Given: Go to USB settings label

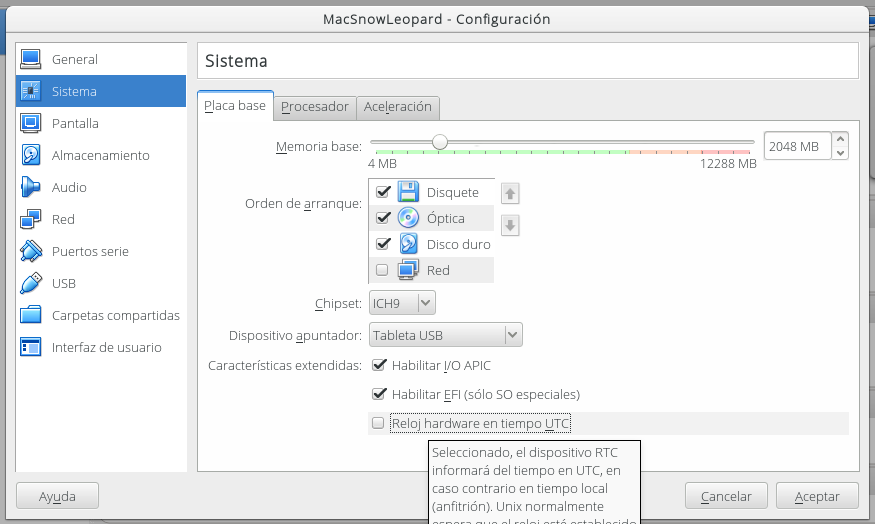Looking at the screenshot, I should point(64,283).
